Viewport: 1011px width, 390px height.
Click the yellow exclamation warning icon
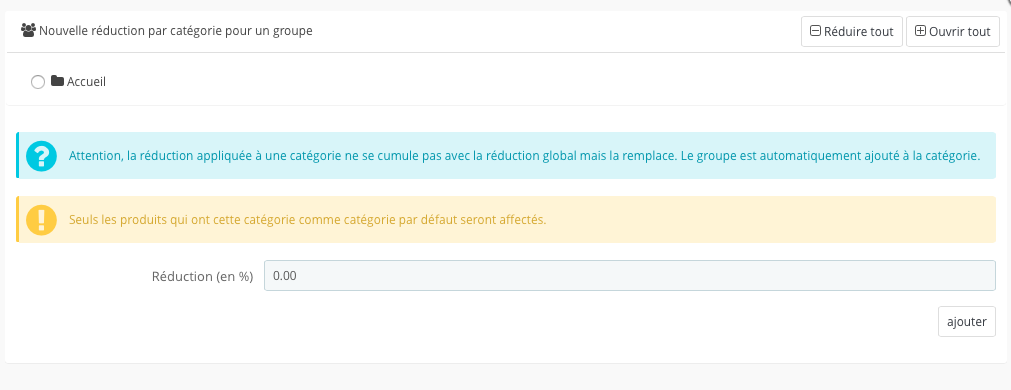[41, 220]
